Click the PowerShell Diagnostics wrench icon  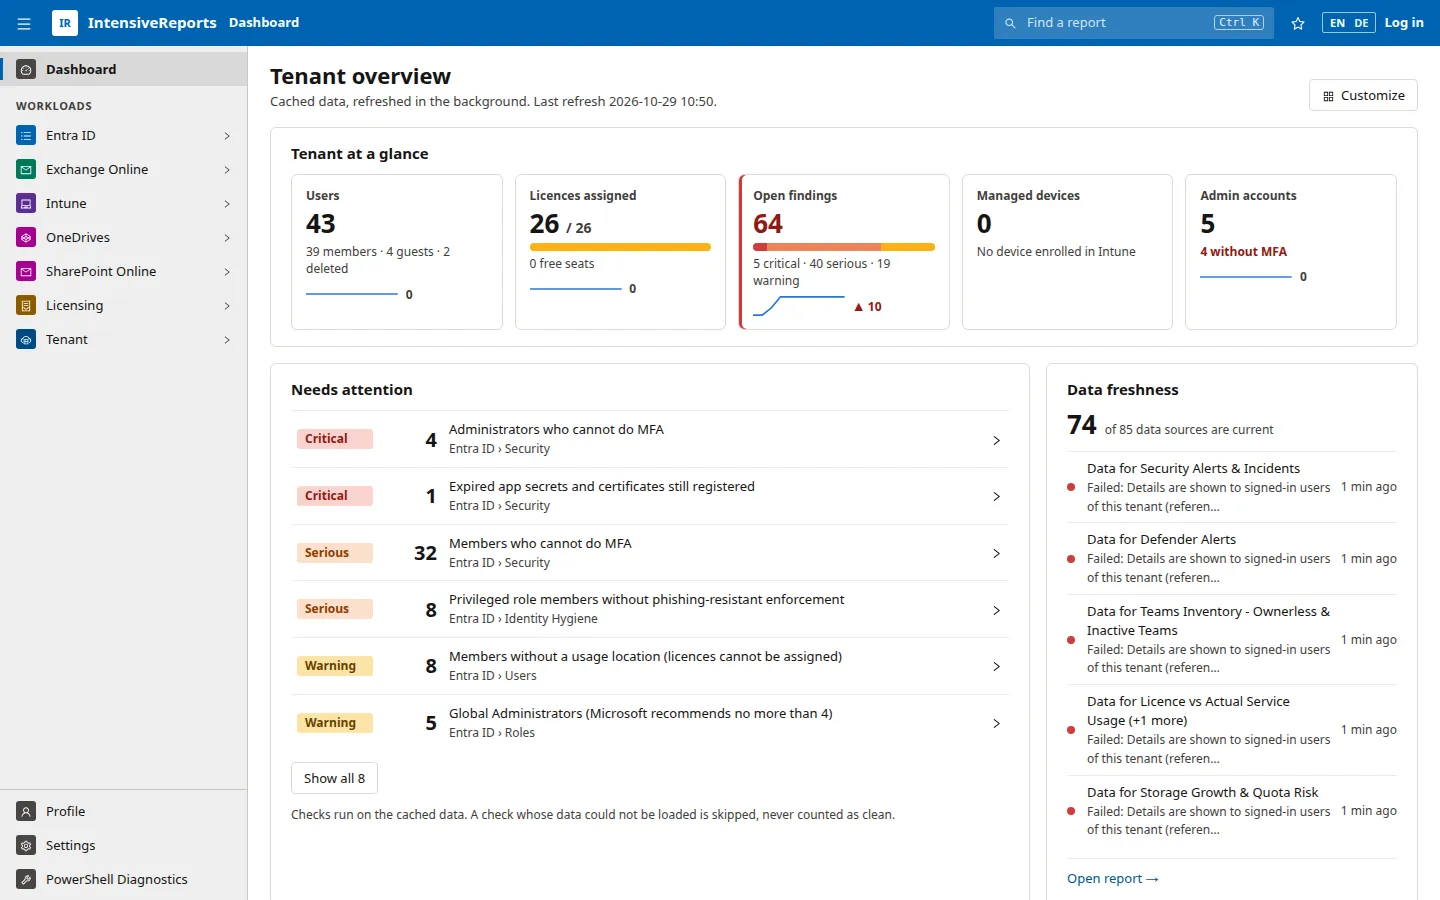pos(26,880)
